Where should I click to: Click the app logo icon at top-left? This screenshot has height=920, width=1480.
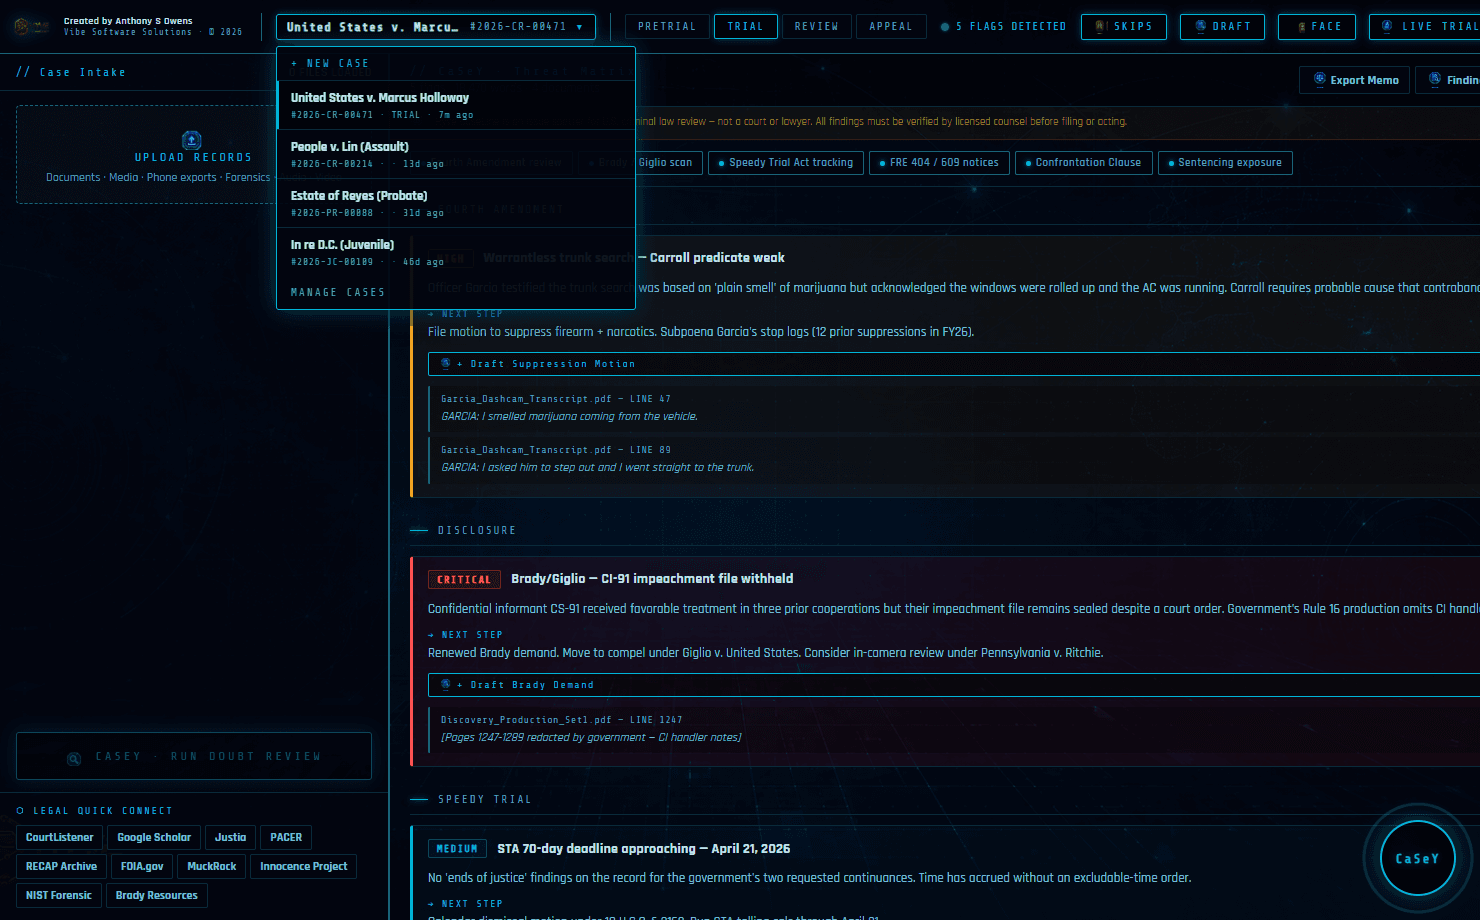pyautogui.click(x=31, y=27)
